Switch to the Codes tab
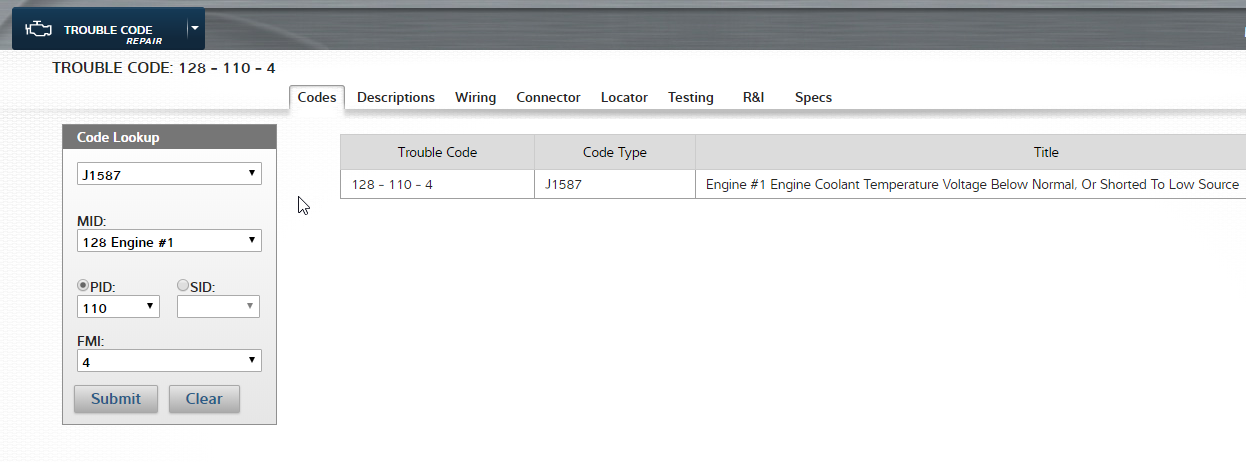The image size is (1246, 462). tap(317, 97)
